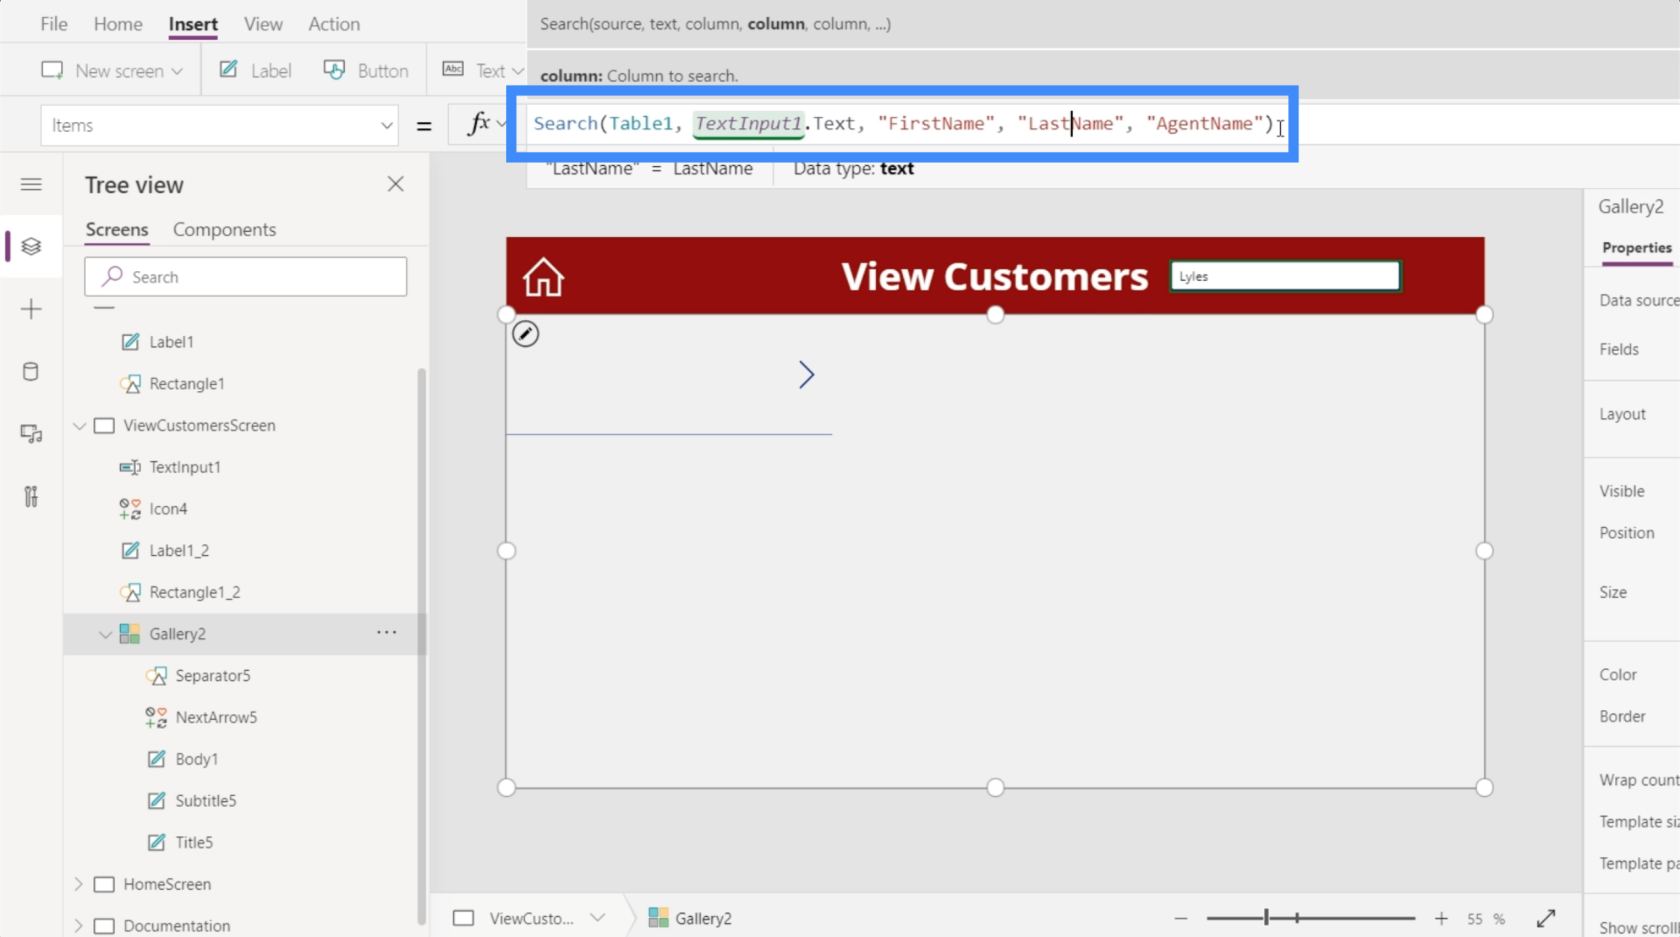Click the fx formula button
Viewport: 1680px width, 937px height.
(x=480, y=124)
